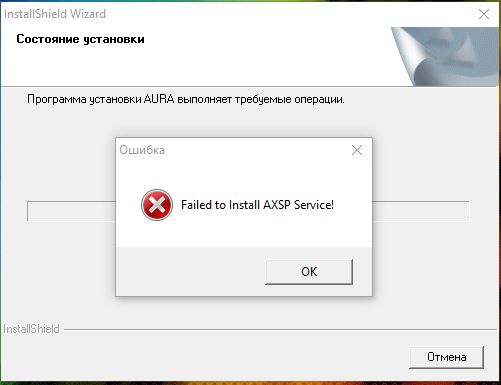Viewport: 501px width, 385px height.
Task: Click the progress bar section right of the error dialog
Action: point(421,211)
